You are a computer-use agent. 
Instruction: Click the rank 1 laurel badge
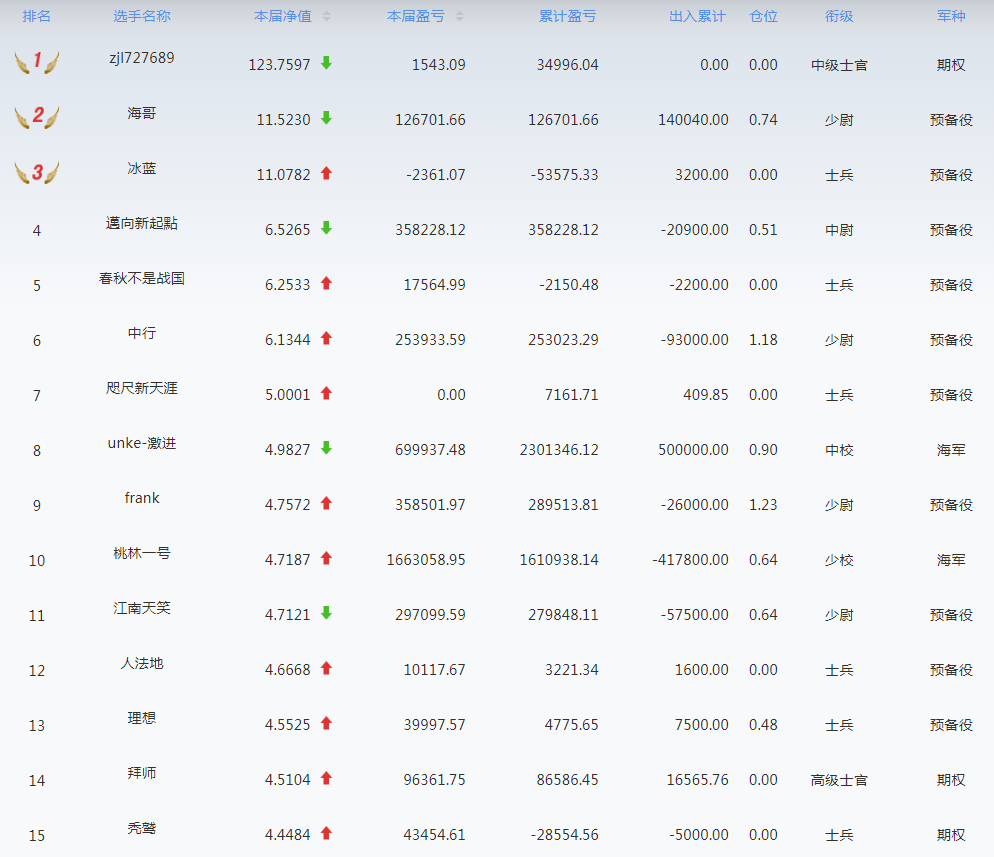37,62
